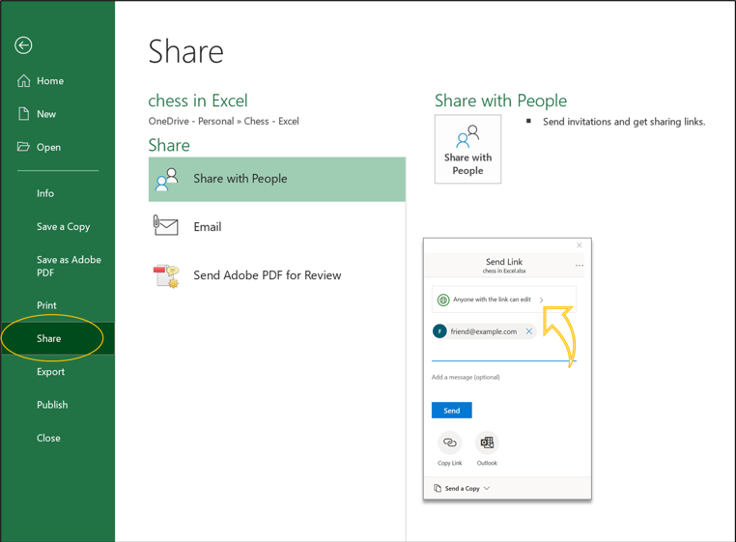Expand link permission settings chevron

click(x=541, y=300)
